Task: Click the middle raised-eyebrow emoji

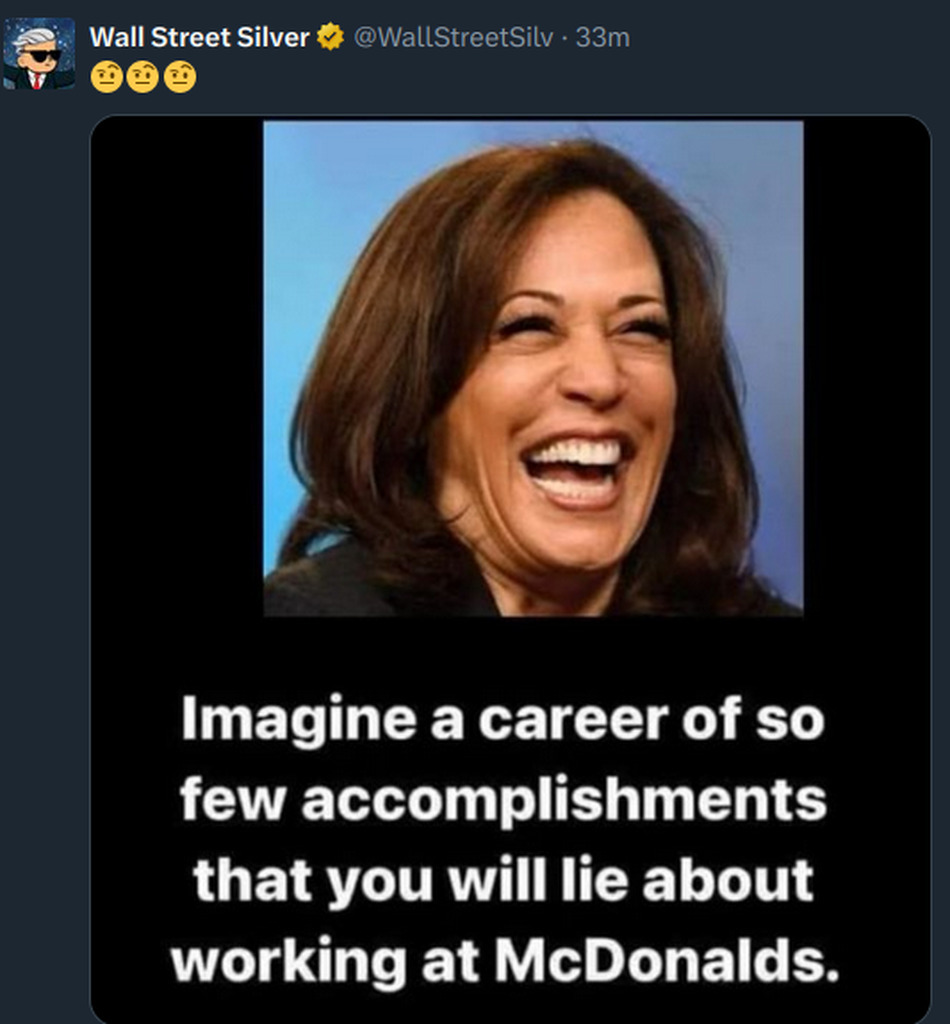Action: pos(143,77)
